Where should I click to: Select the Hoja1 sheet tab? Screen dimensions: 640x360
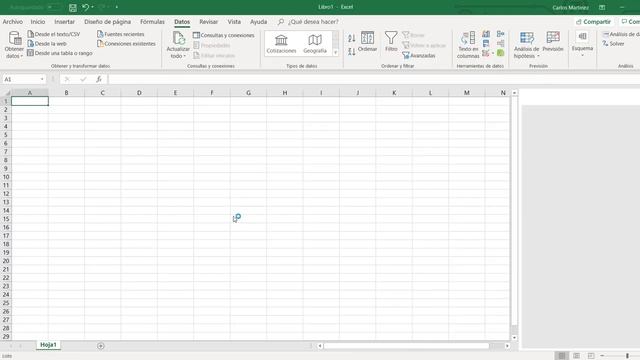(x=48, y=345)
